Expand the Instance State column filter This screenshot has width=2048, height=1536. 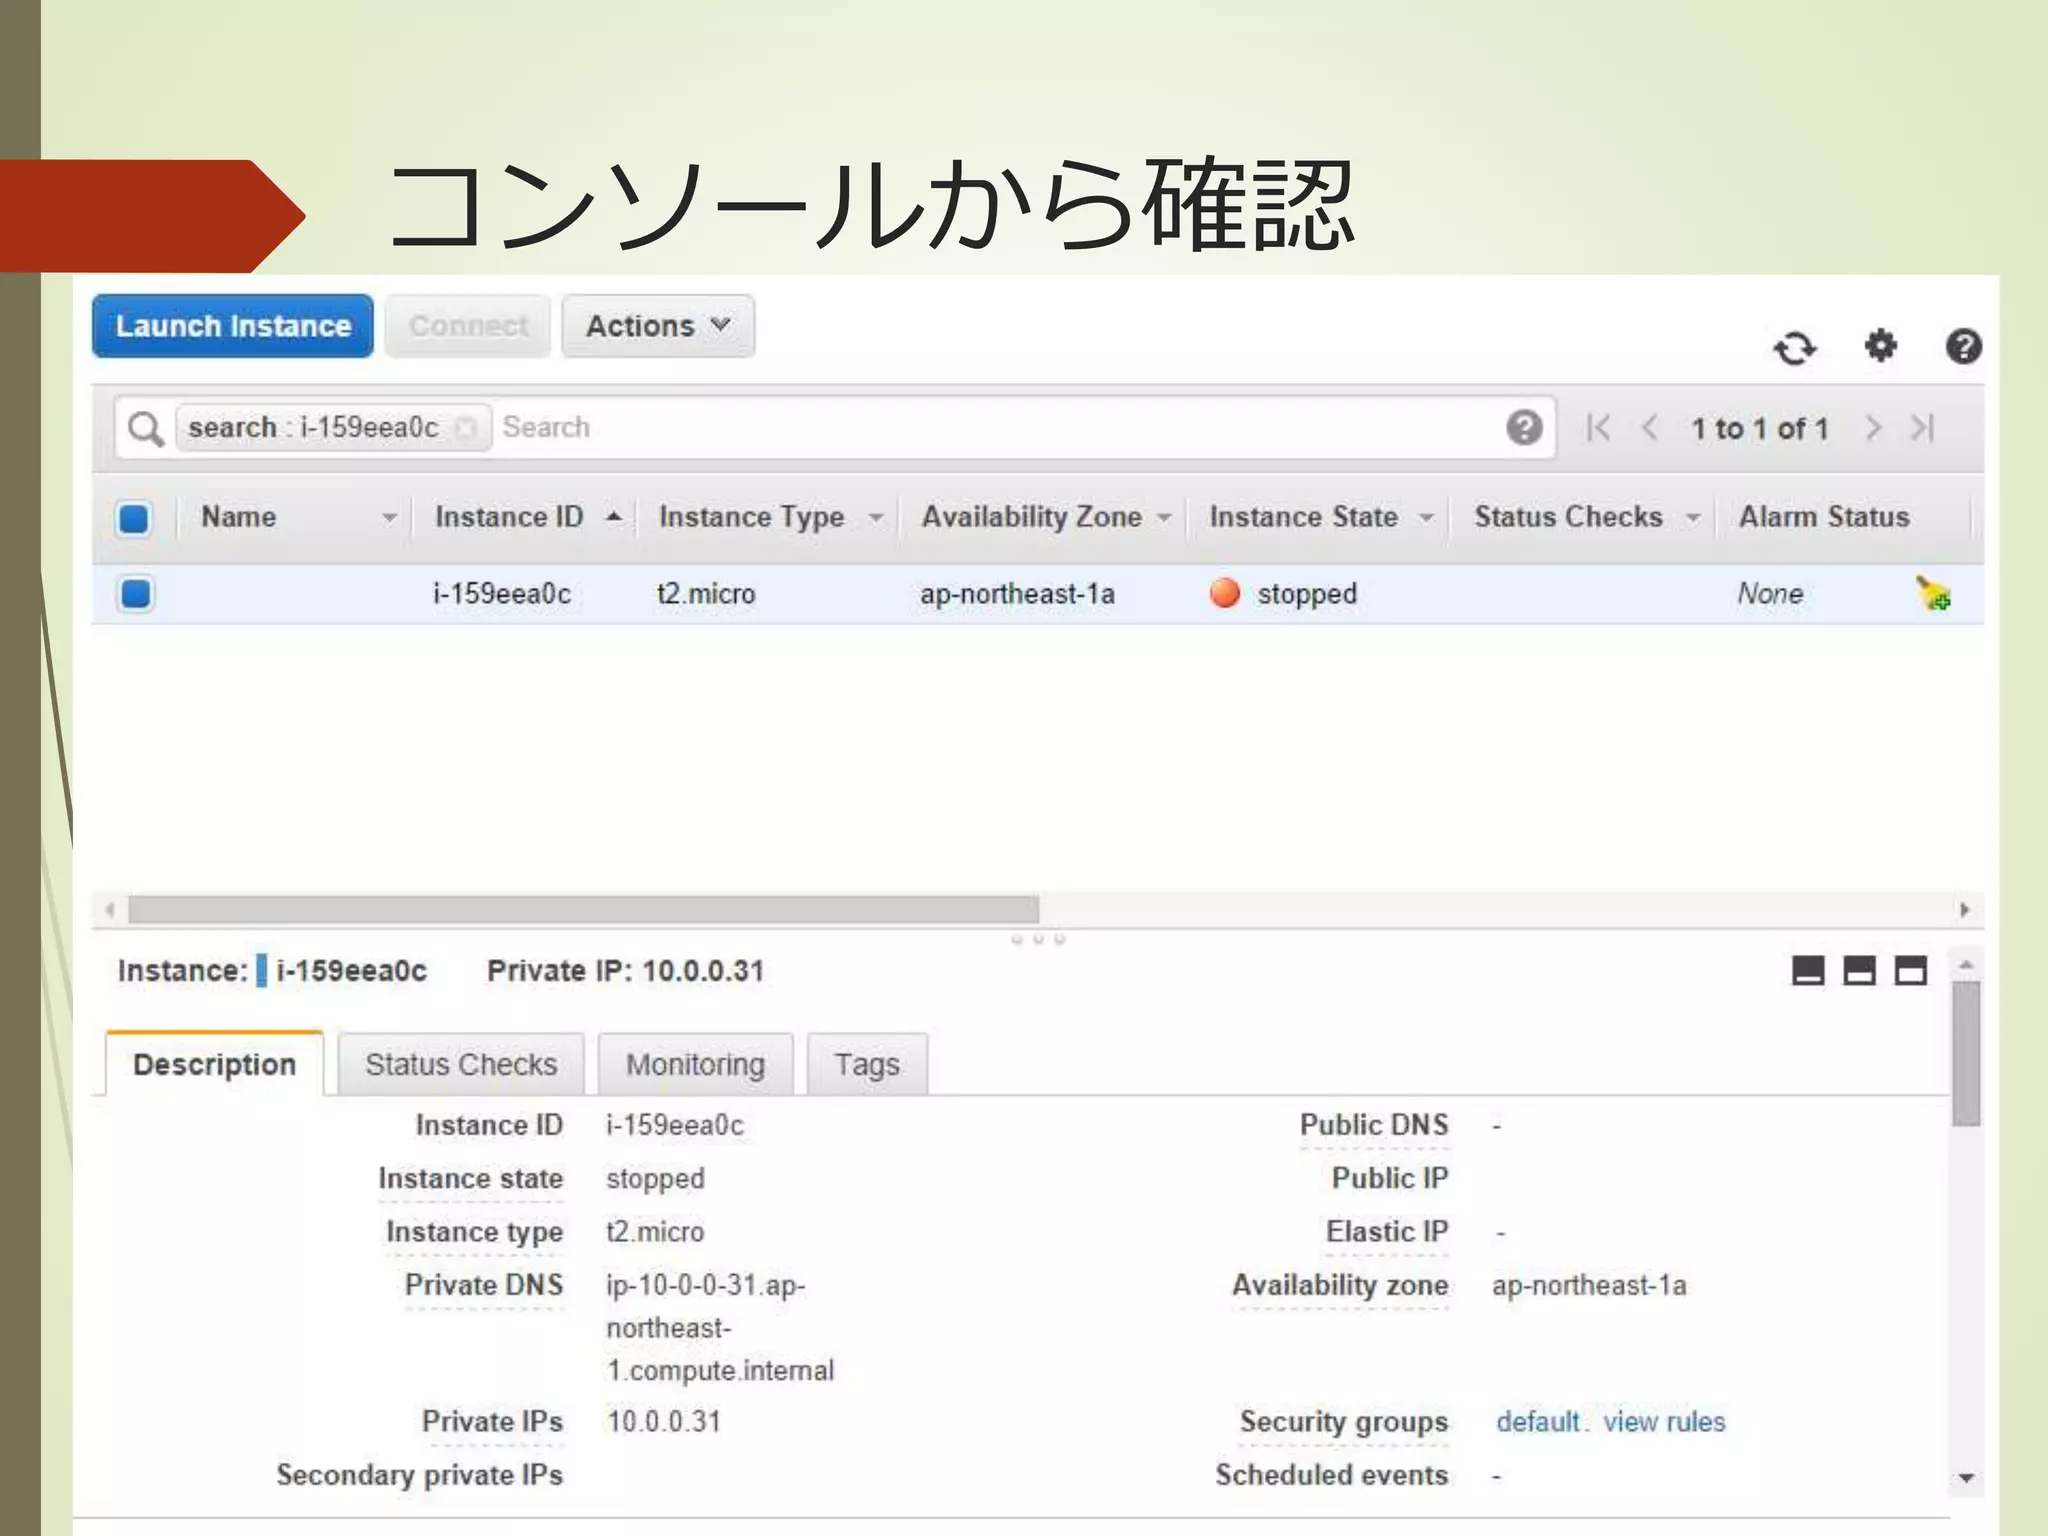(x=1427, y=518)
